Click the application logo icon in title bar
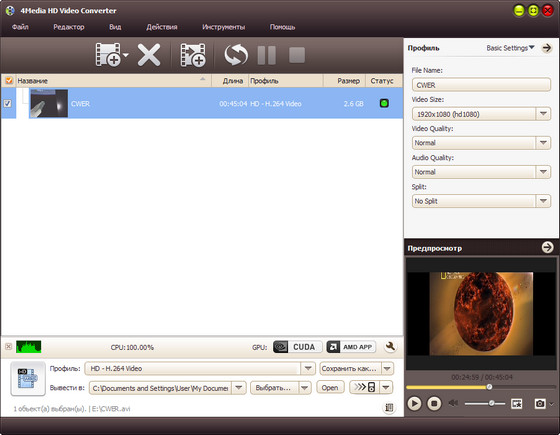Image resolution: width=560 pixels, height=435 pixels. click(10, 10)
